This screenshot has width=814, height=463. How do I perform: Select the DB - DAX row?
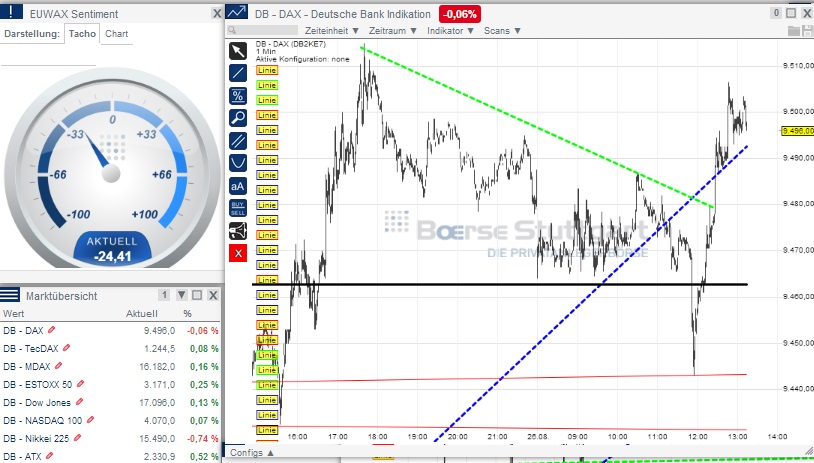tap(111, 330)
